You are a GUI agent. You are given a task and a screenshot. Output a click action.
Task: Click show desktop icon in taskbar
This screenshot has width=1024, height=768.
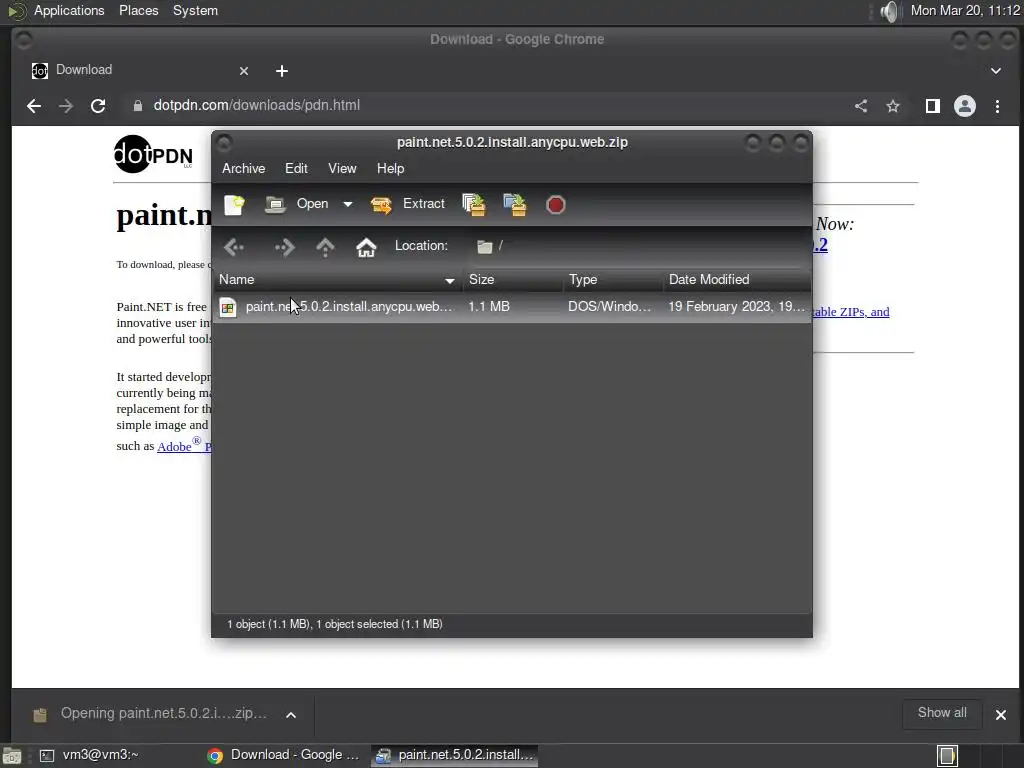coord(12,756)
